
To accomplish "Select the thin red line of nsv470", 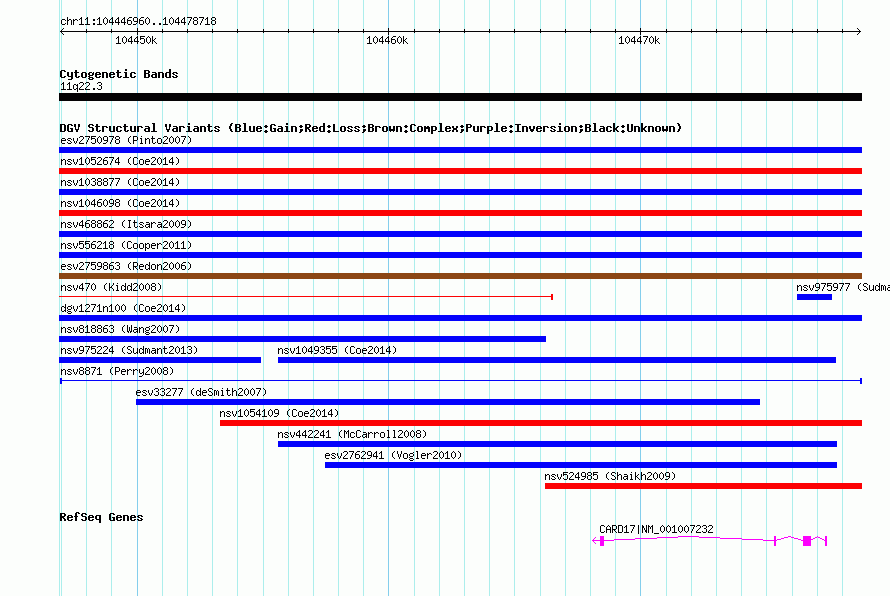I will click(x=306, y=297).
